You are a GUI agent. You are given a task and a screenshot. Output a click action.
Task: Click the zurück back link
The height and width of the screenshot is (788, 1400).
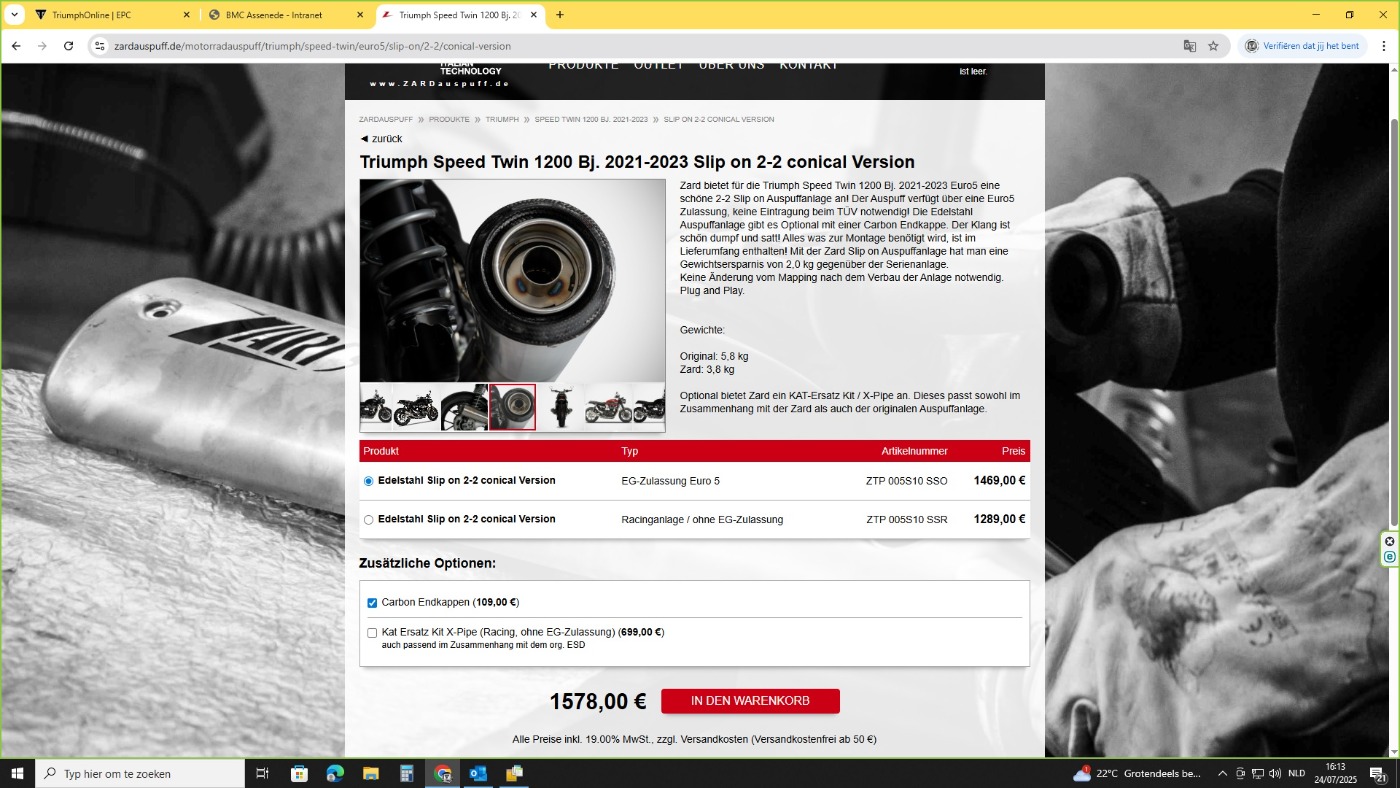(x=381, y=139)
